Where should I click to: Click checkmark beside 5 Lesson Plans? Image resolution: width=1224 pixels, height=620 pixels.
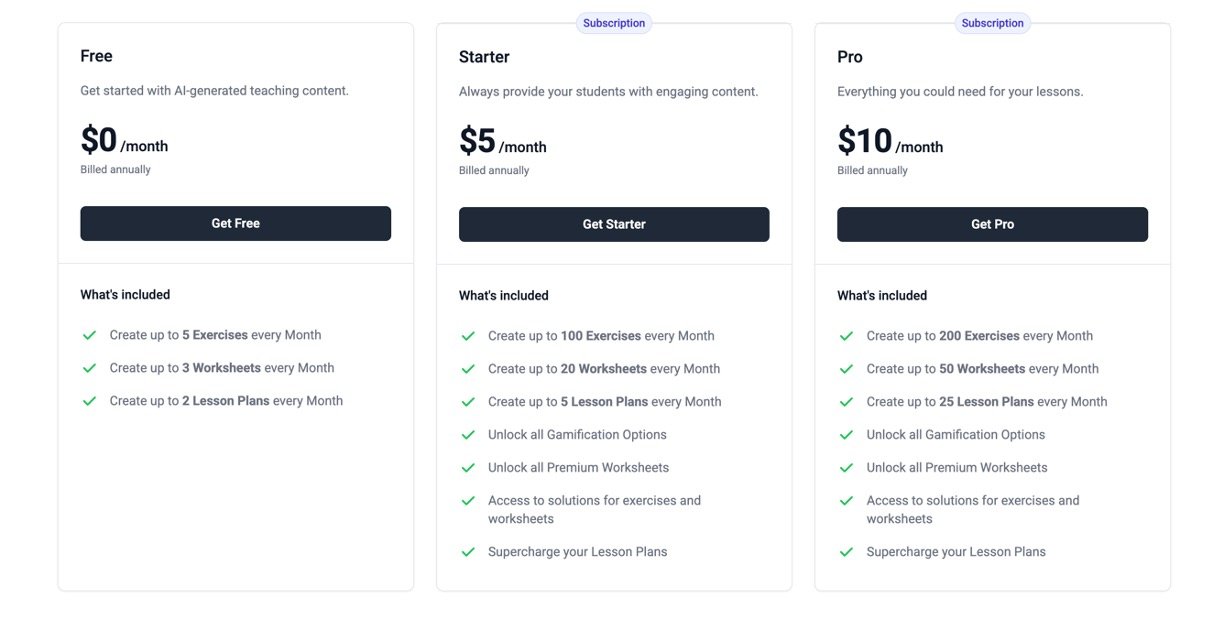(468, 403)
